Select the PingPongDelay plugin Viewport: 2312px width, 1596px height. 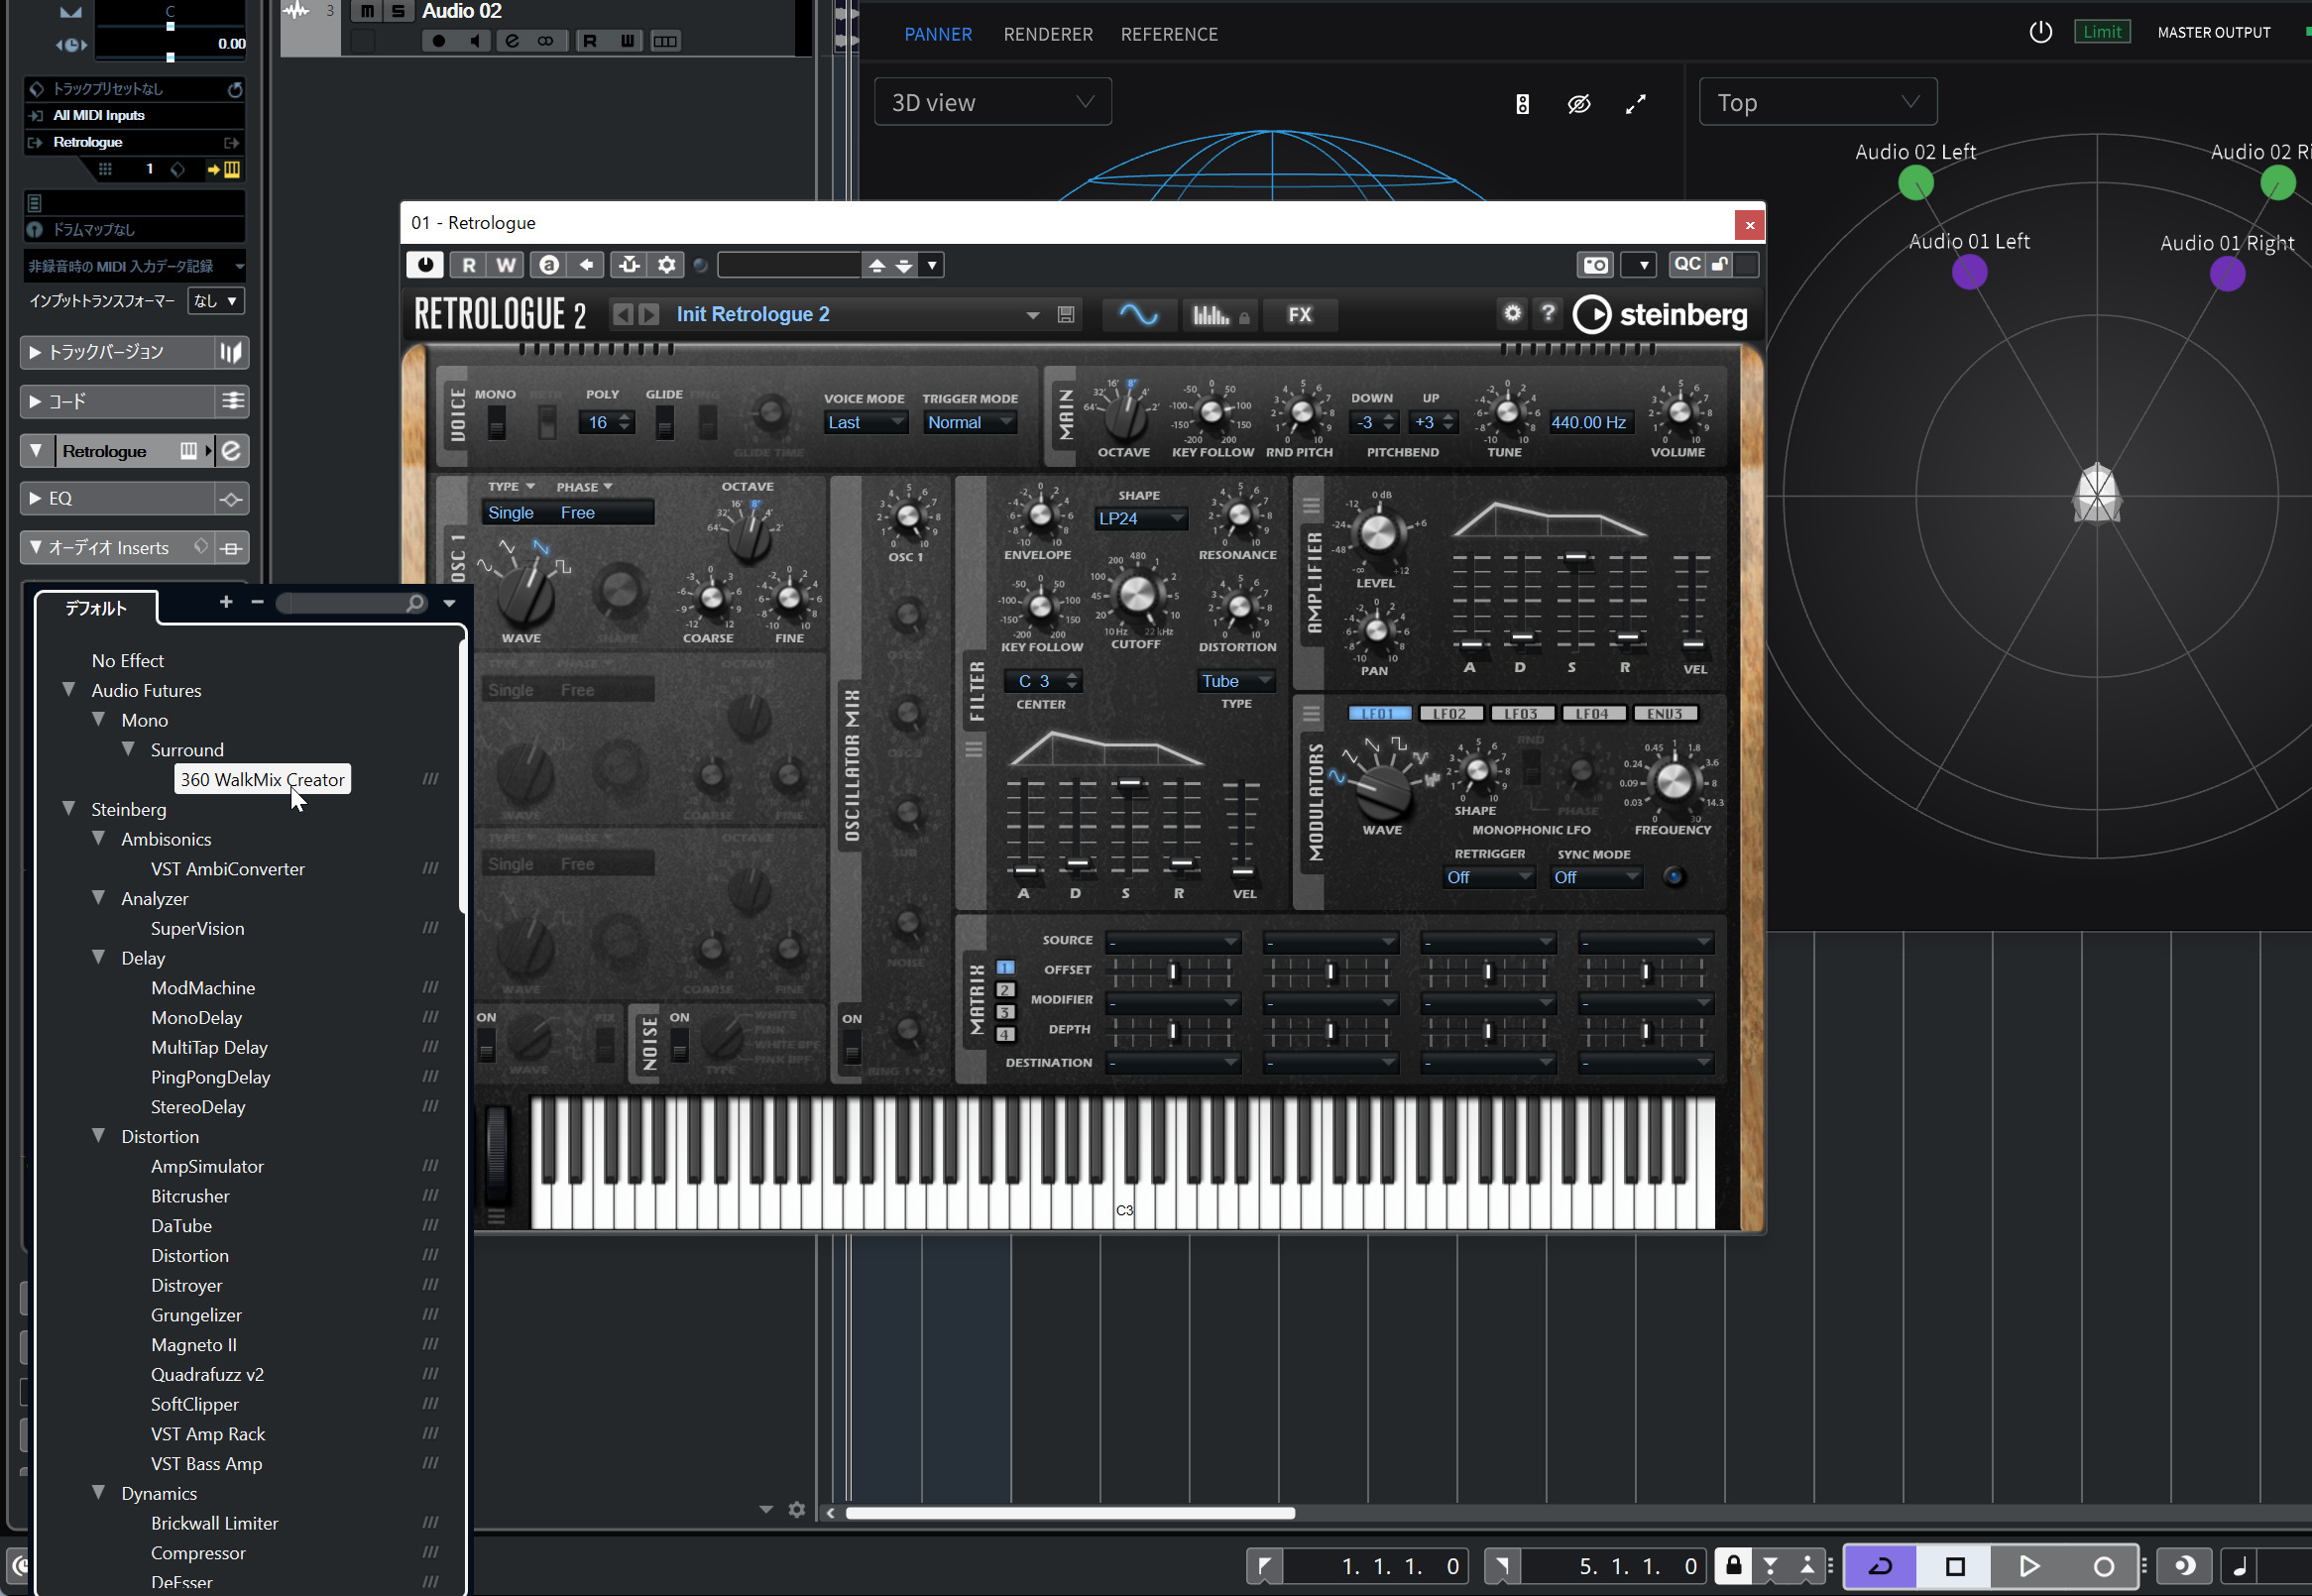point(210,1077)
